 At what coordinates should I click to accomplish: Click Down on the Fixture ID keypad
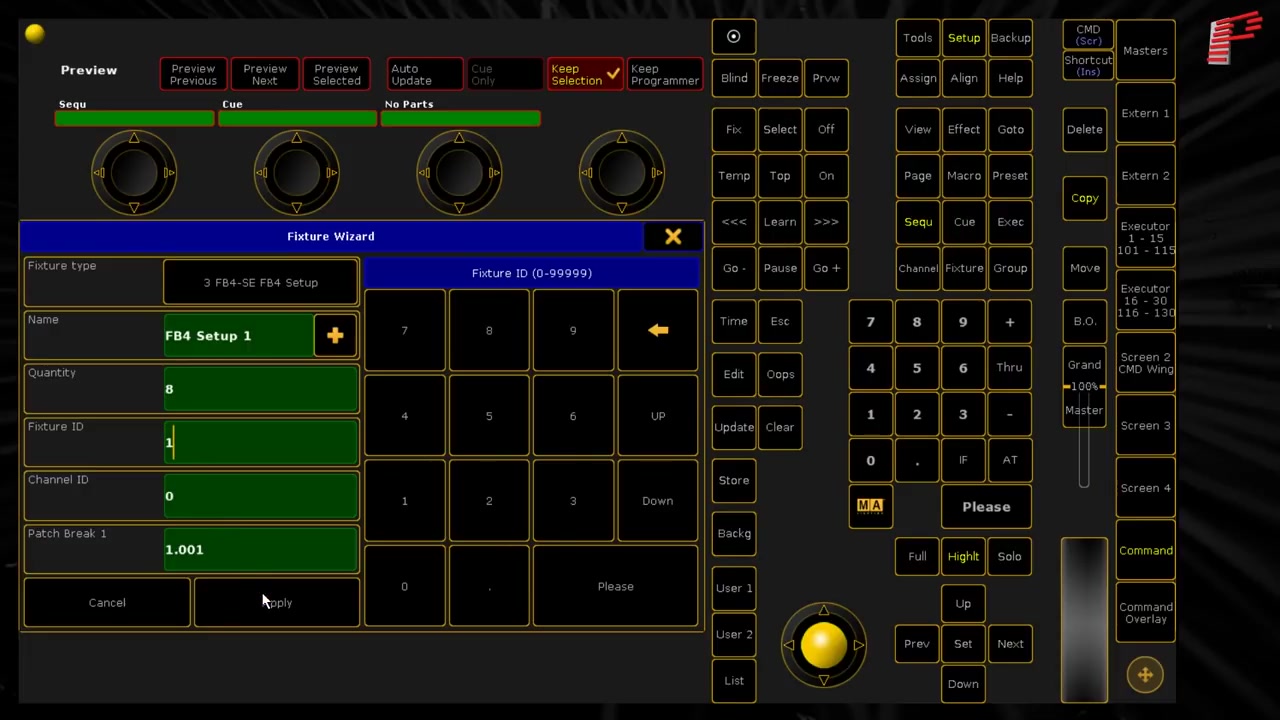(x=658, y=501)
